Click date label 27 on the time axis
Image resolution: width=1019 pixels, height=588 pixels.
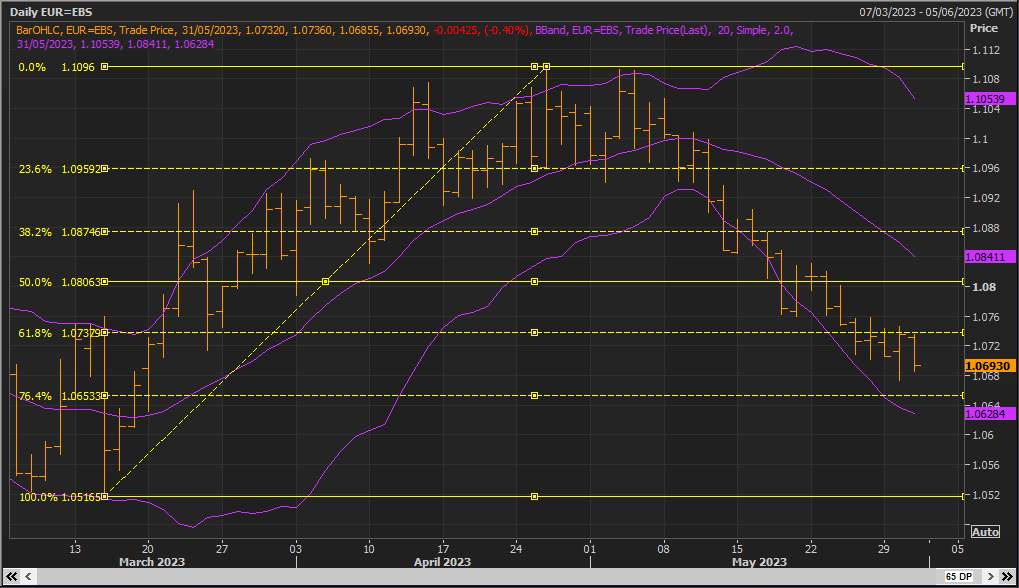point(222,549)
